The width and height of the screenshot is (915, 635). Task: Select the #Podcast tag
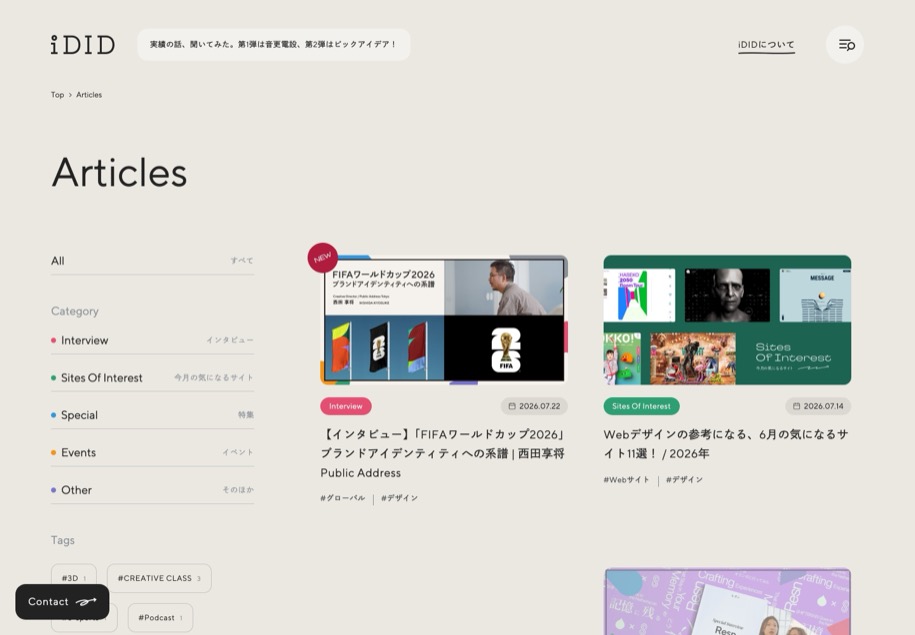click(x=160, y=617)
